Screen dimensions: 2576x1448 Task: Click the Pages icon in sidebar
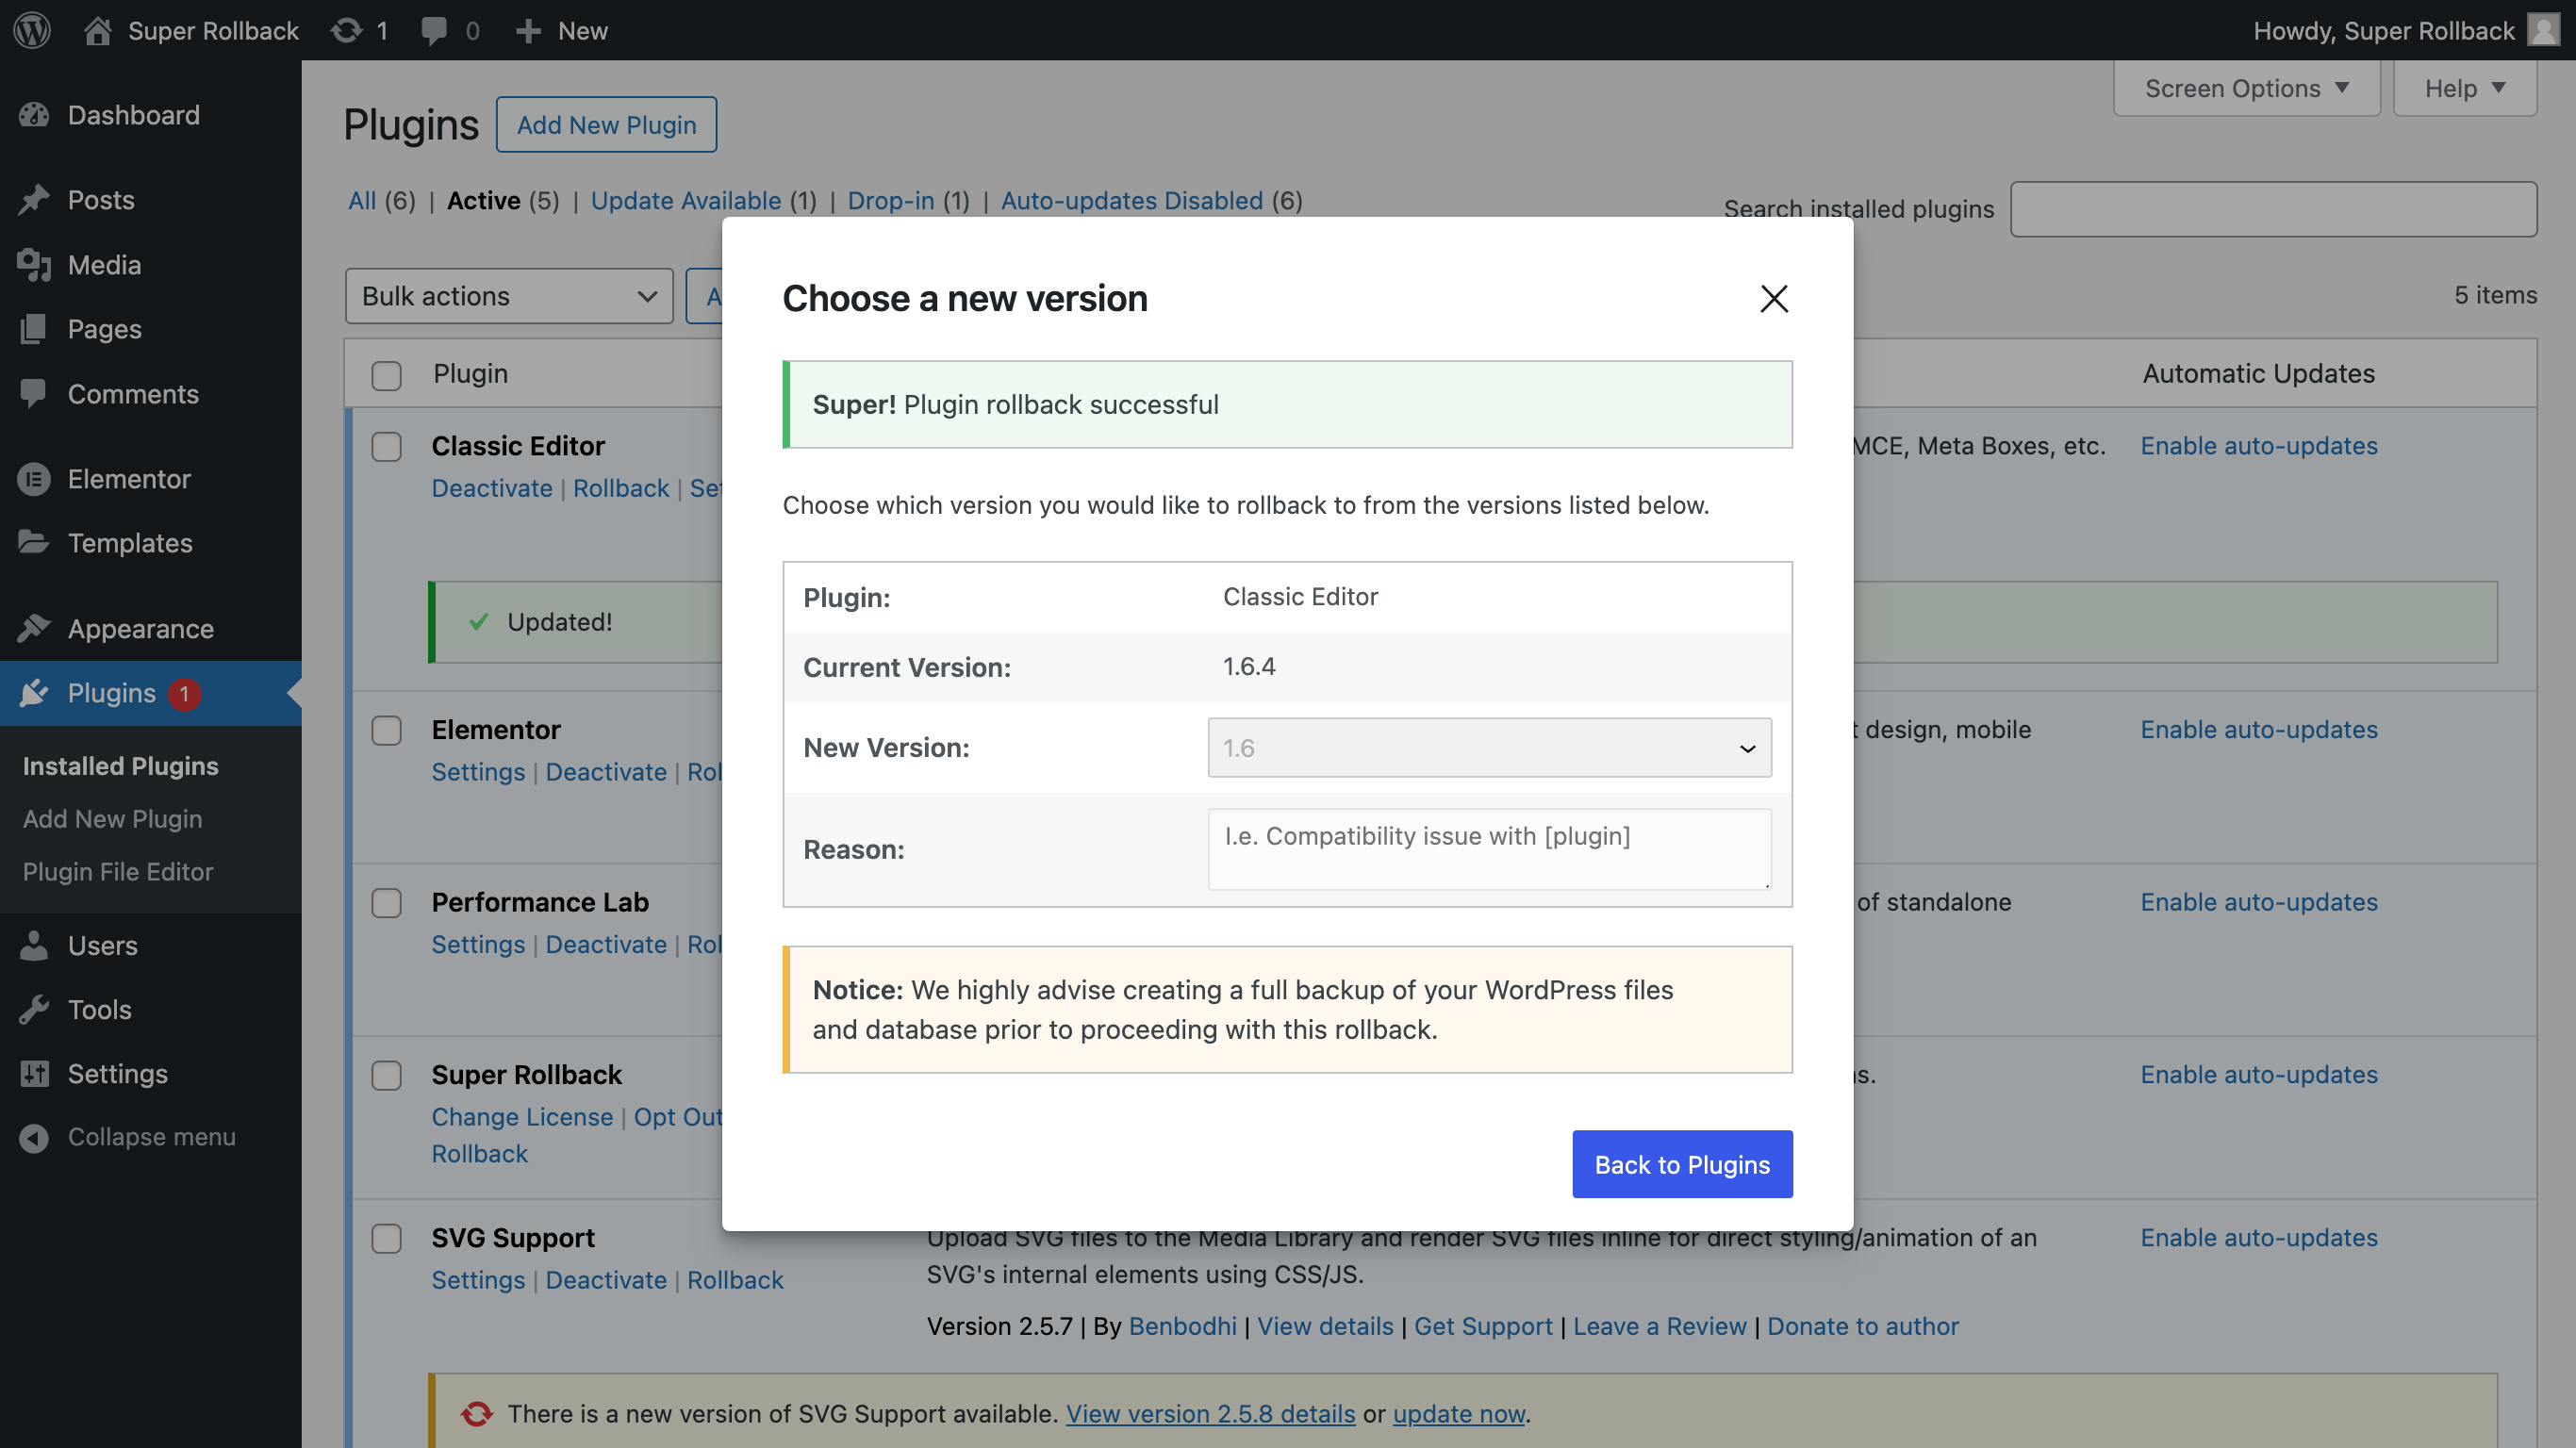(x=34, y=329)
